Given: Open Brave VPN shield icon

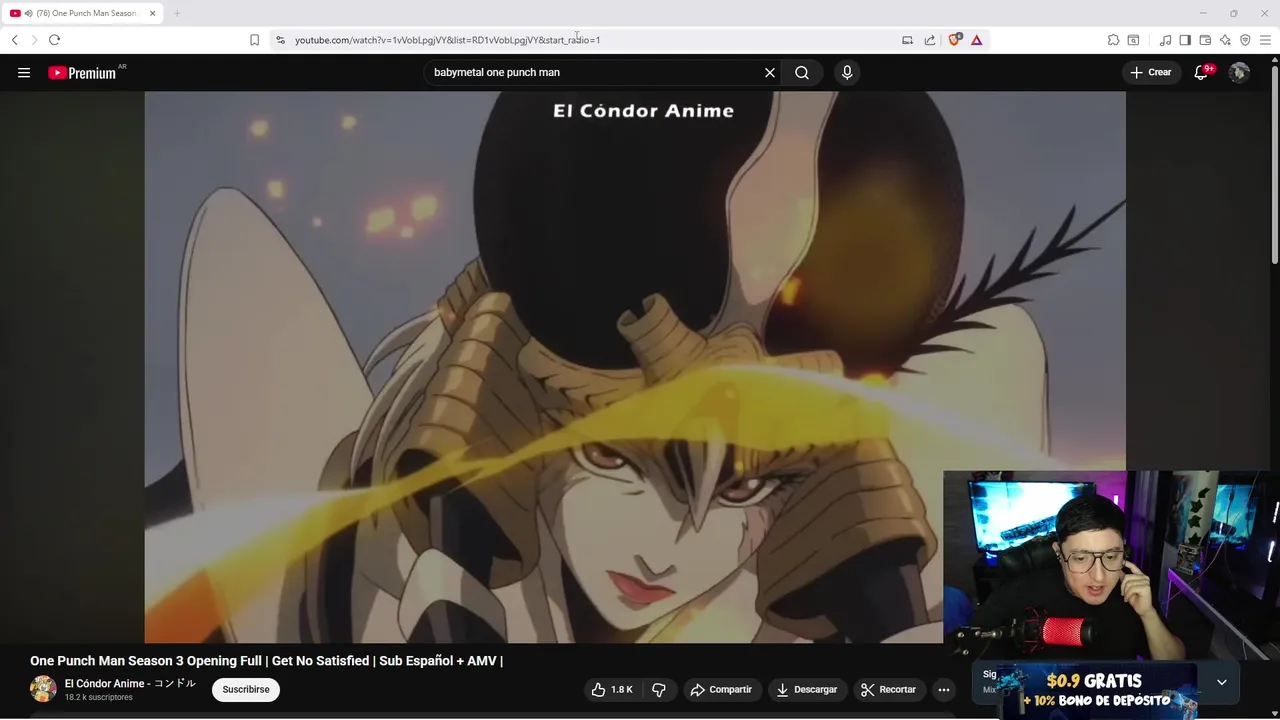Looking at the screenshot, I should [x=1245, y=40].
